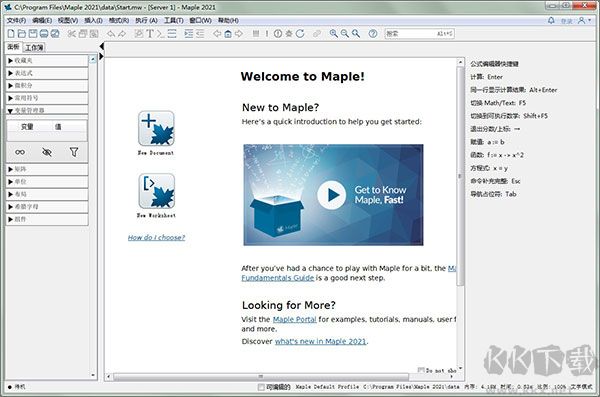
Task: Tick the 'Do not show' checkbox
Action: point(421,370)
